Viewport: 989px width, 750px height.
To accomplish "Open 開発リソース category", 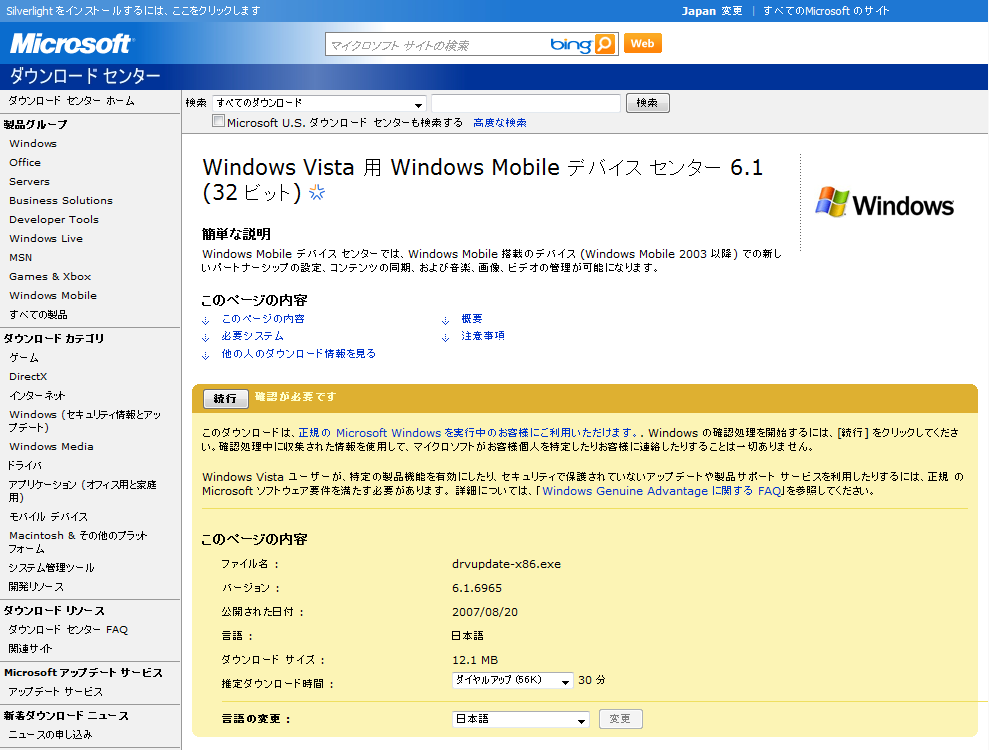I will click(36, 587).
